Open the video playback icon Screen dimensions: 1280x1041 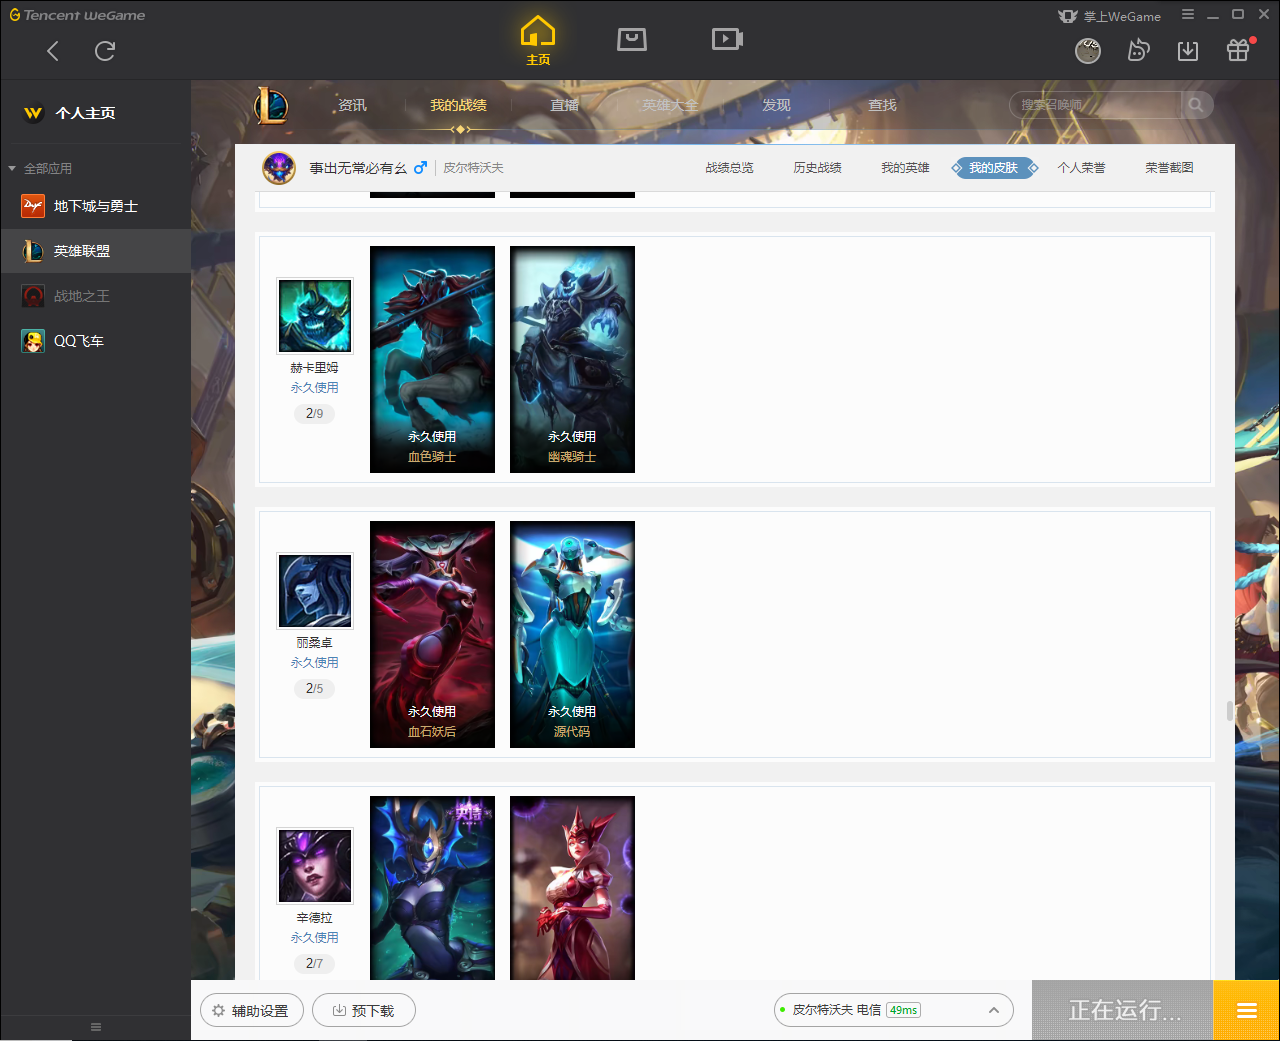(x=727, y=39)
